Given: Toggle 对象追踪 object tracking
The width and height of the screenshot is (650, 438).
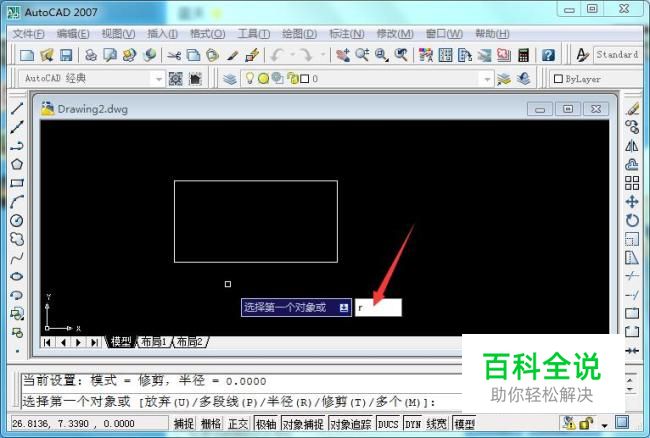Looking at the screenshot, I should [x=351, y=423].
